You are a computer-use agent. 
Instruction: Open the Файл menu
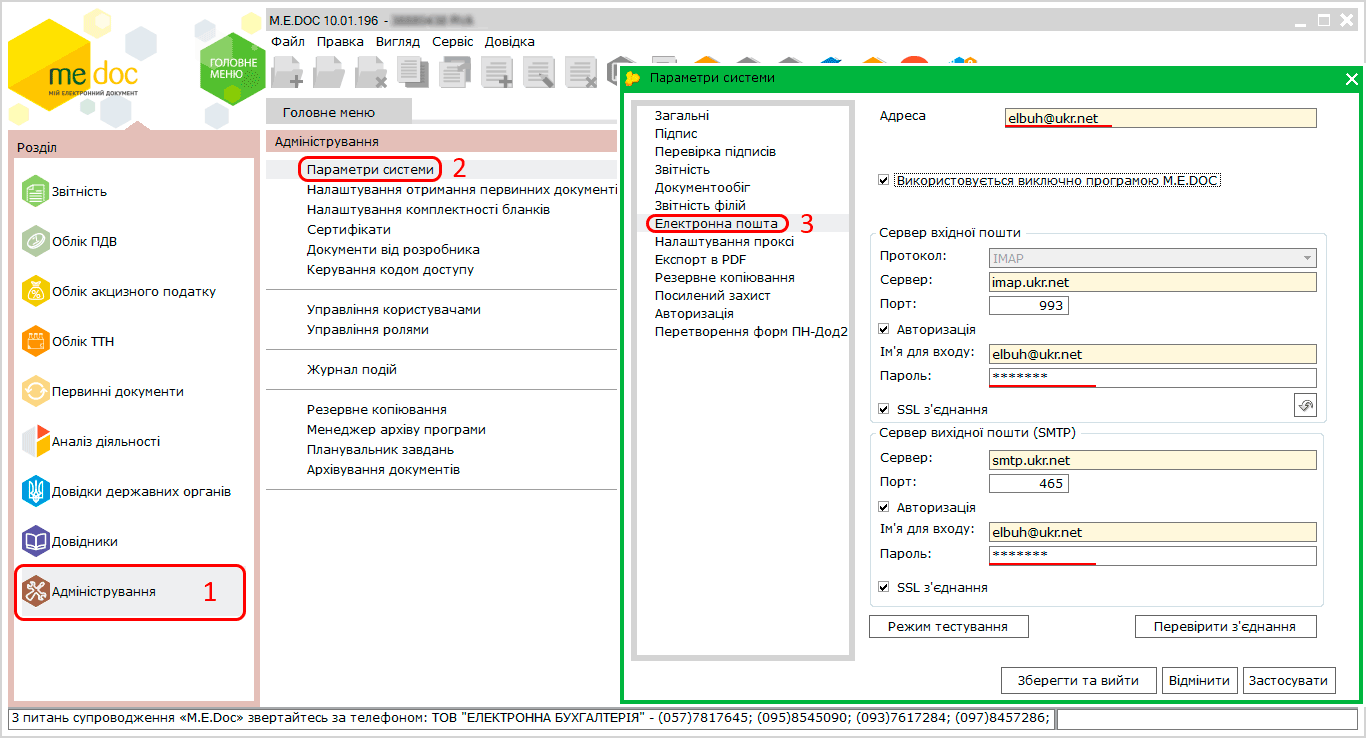tap(288, 42)
